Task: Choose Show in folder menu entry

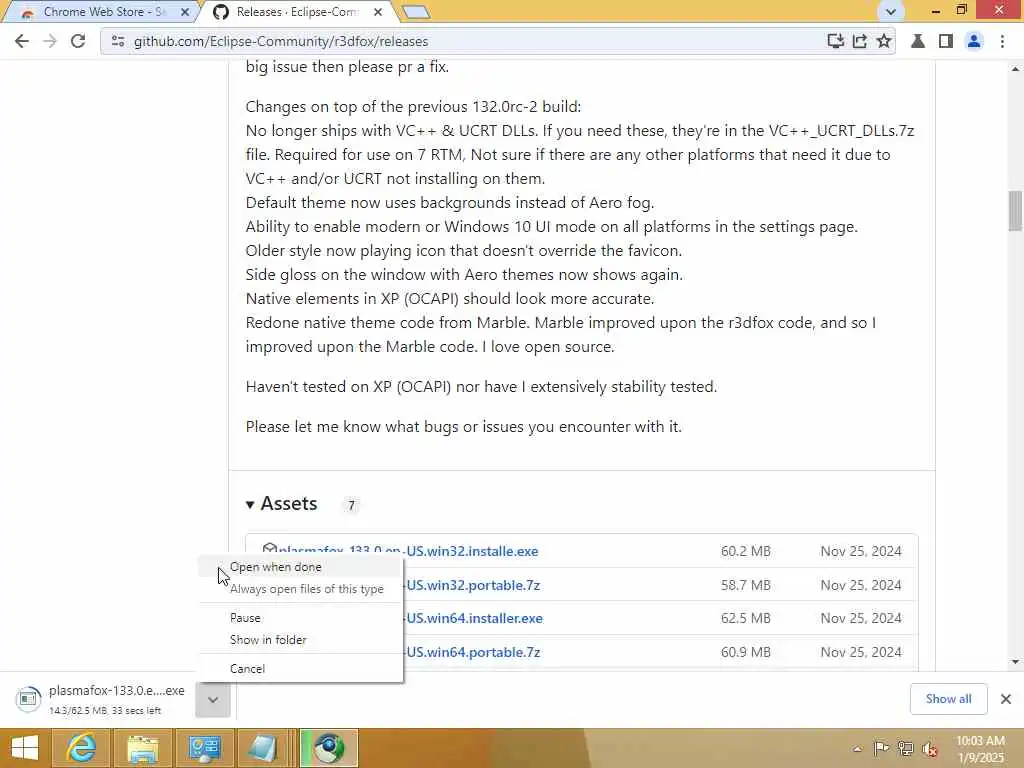Action: click(300, 640)
